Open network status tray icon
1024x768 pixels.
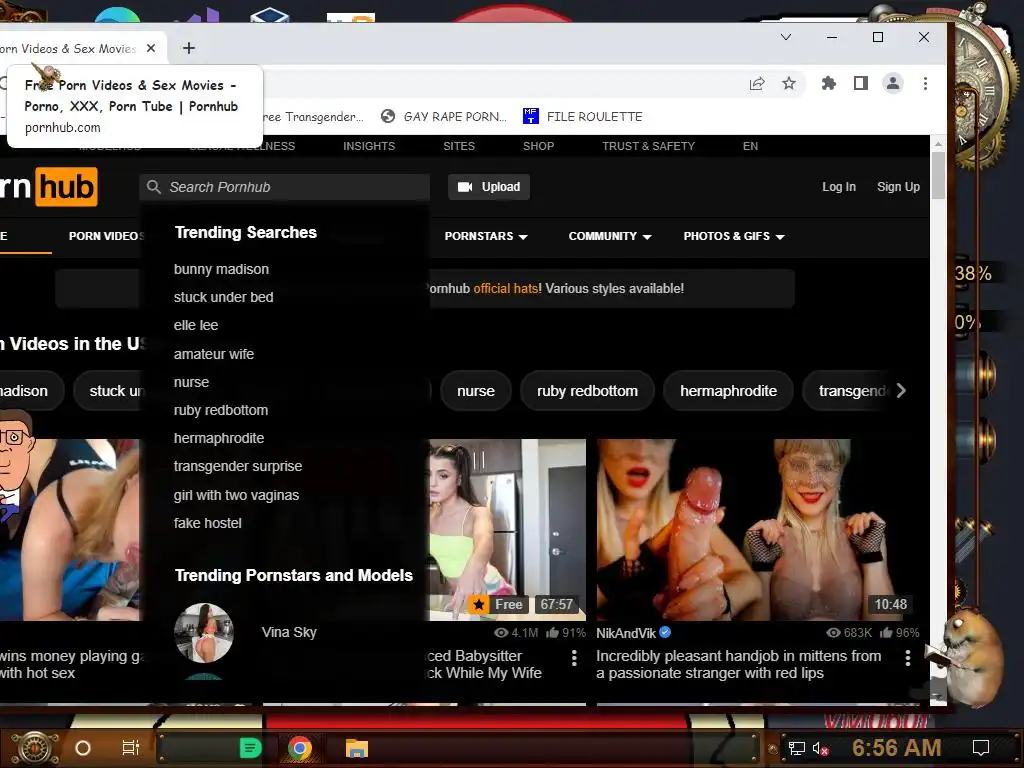(797, 748)
